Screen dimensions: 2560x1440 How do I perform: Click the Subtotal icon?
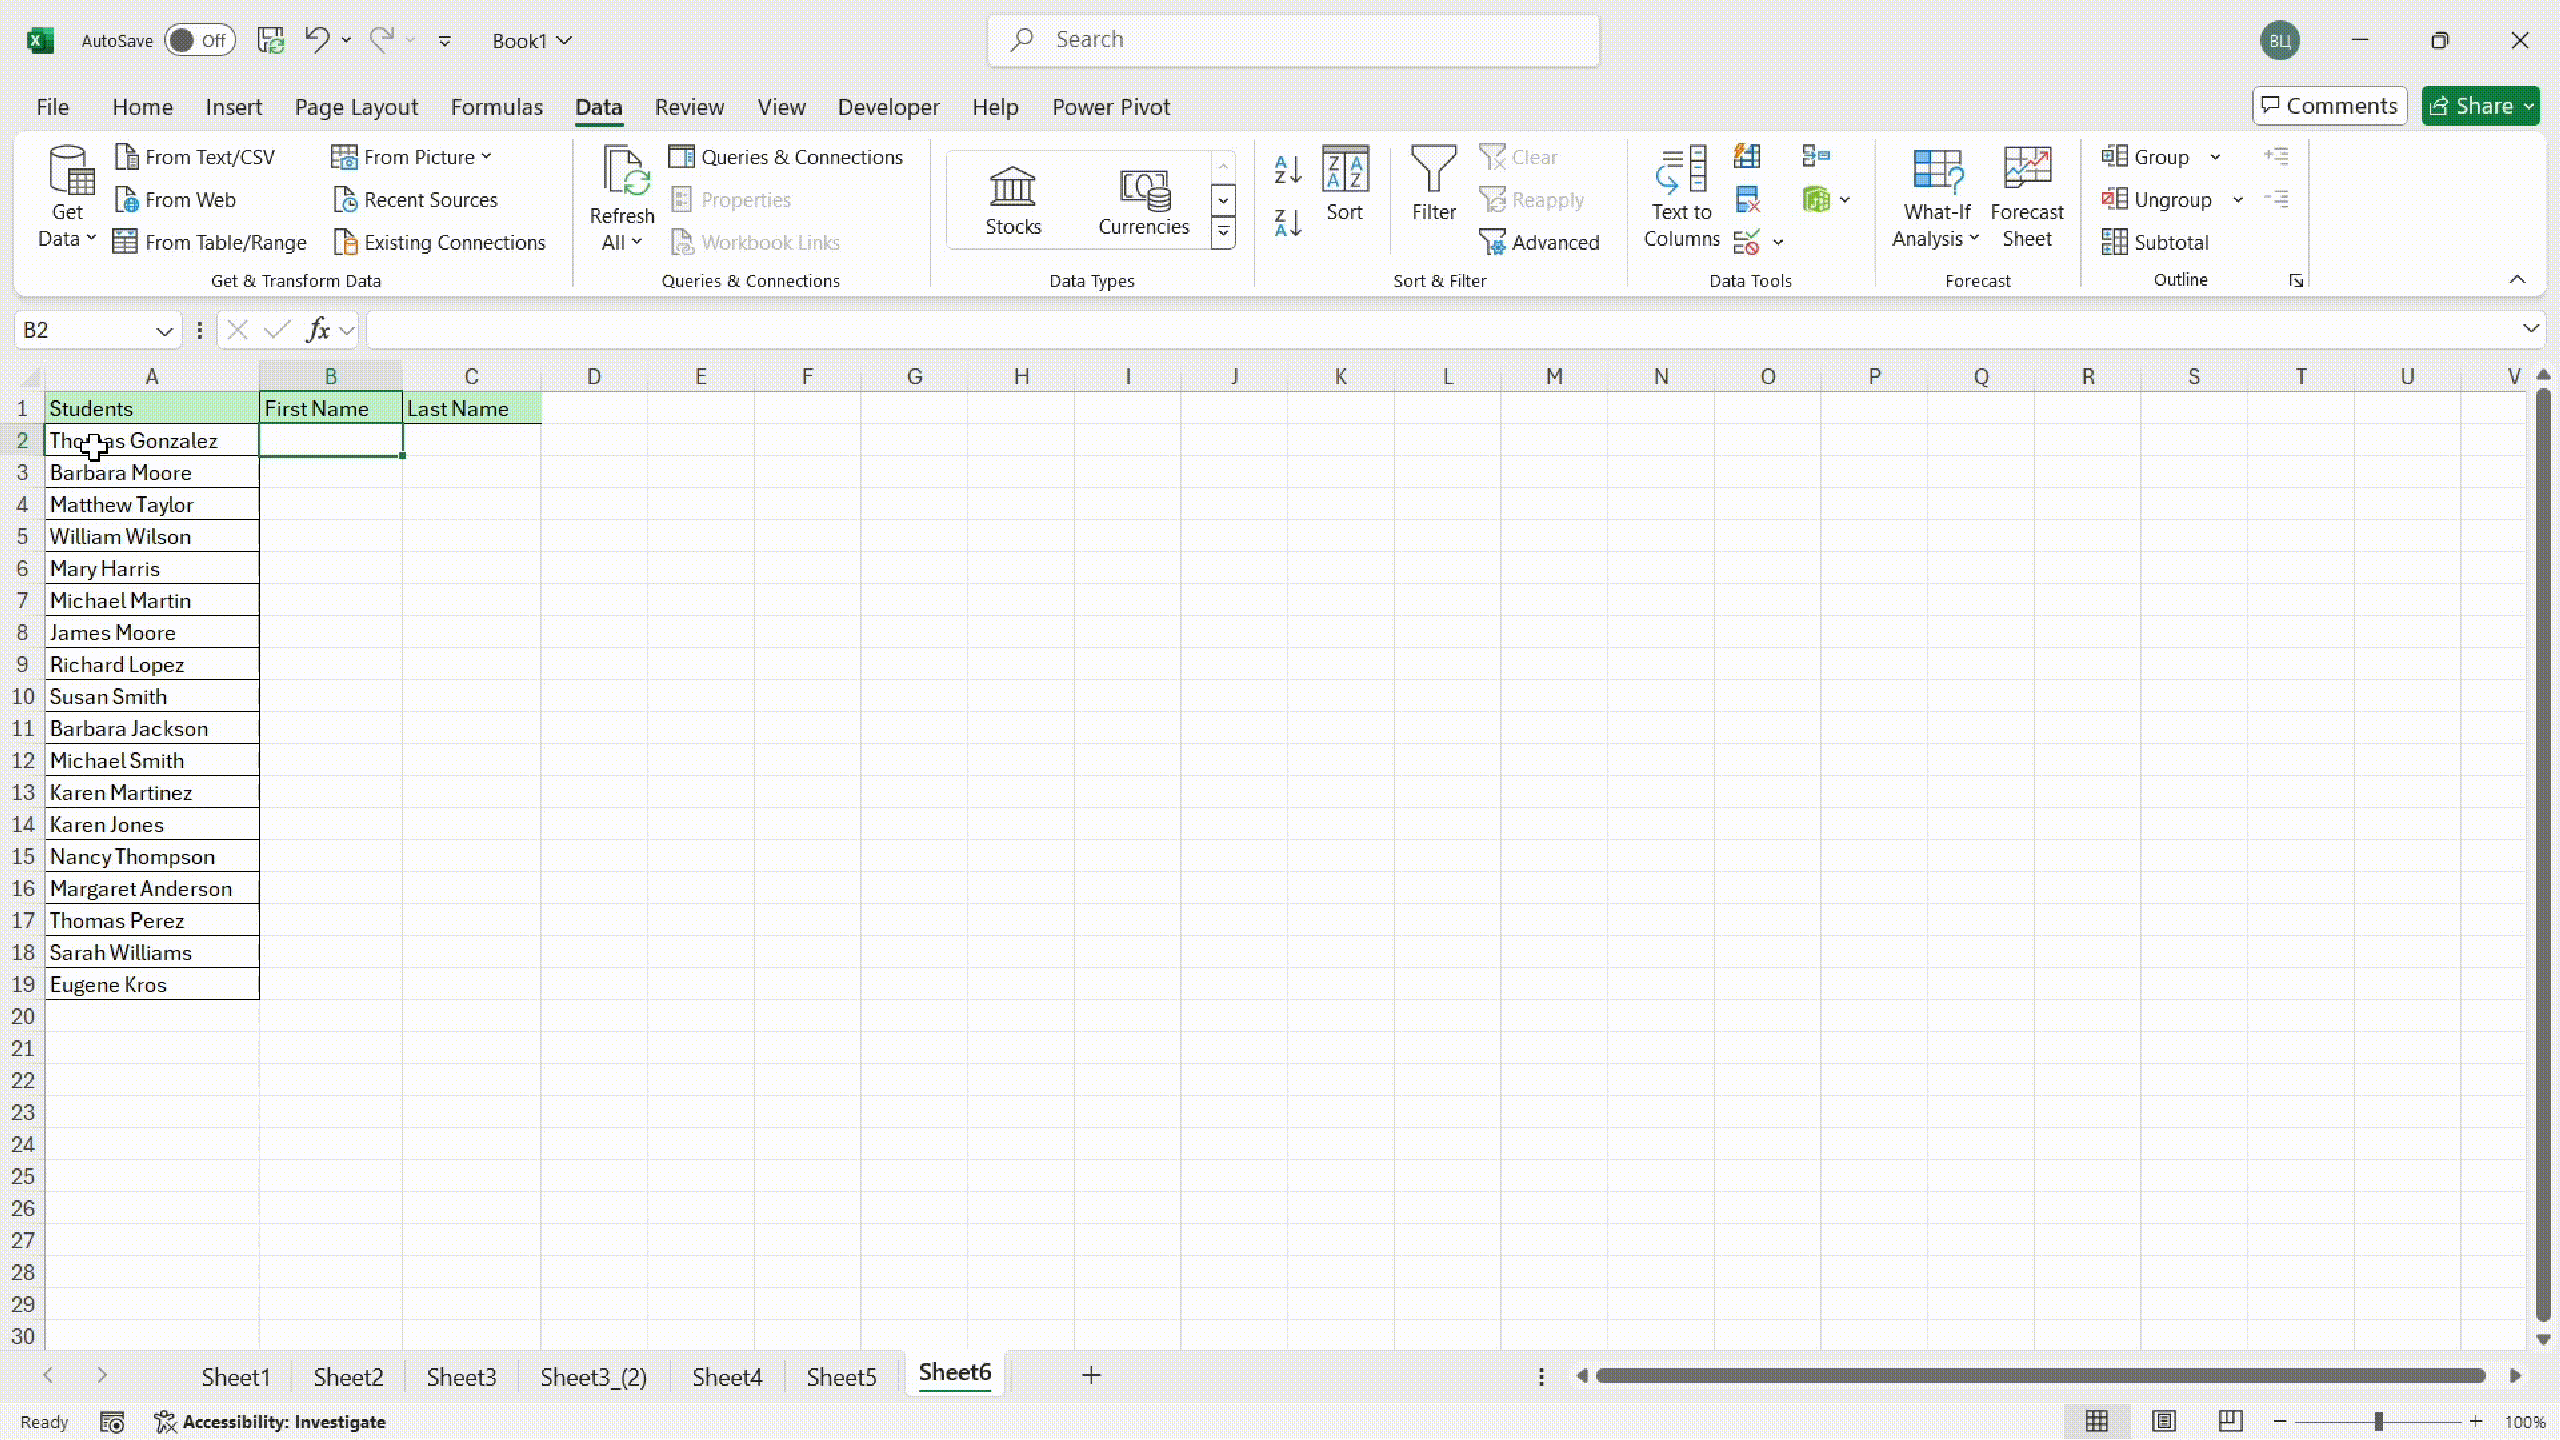[2114, 242]
